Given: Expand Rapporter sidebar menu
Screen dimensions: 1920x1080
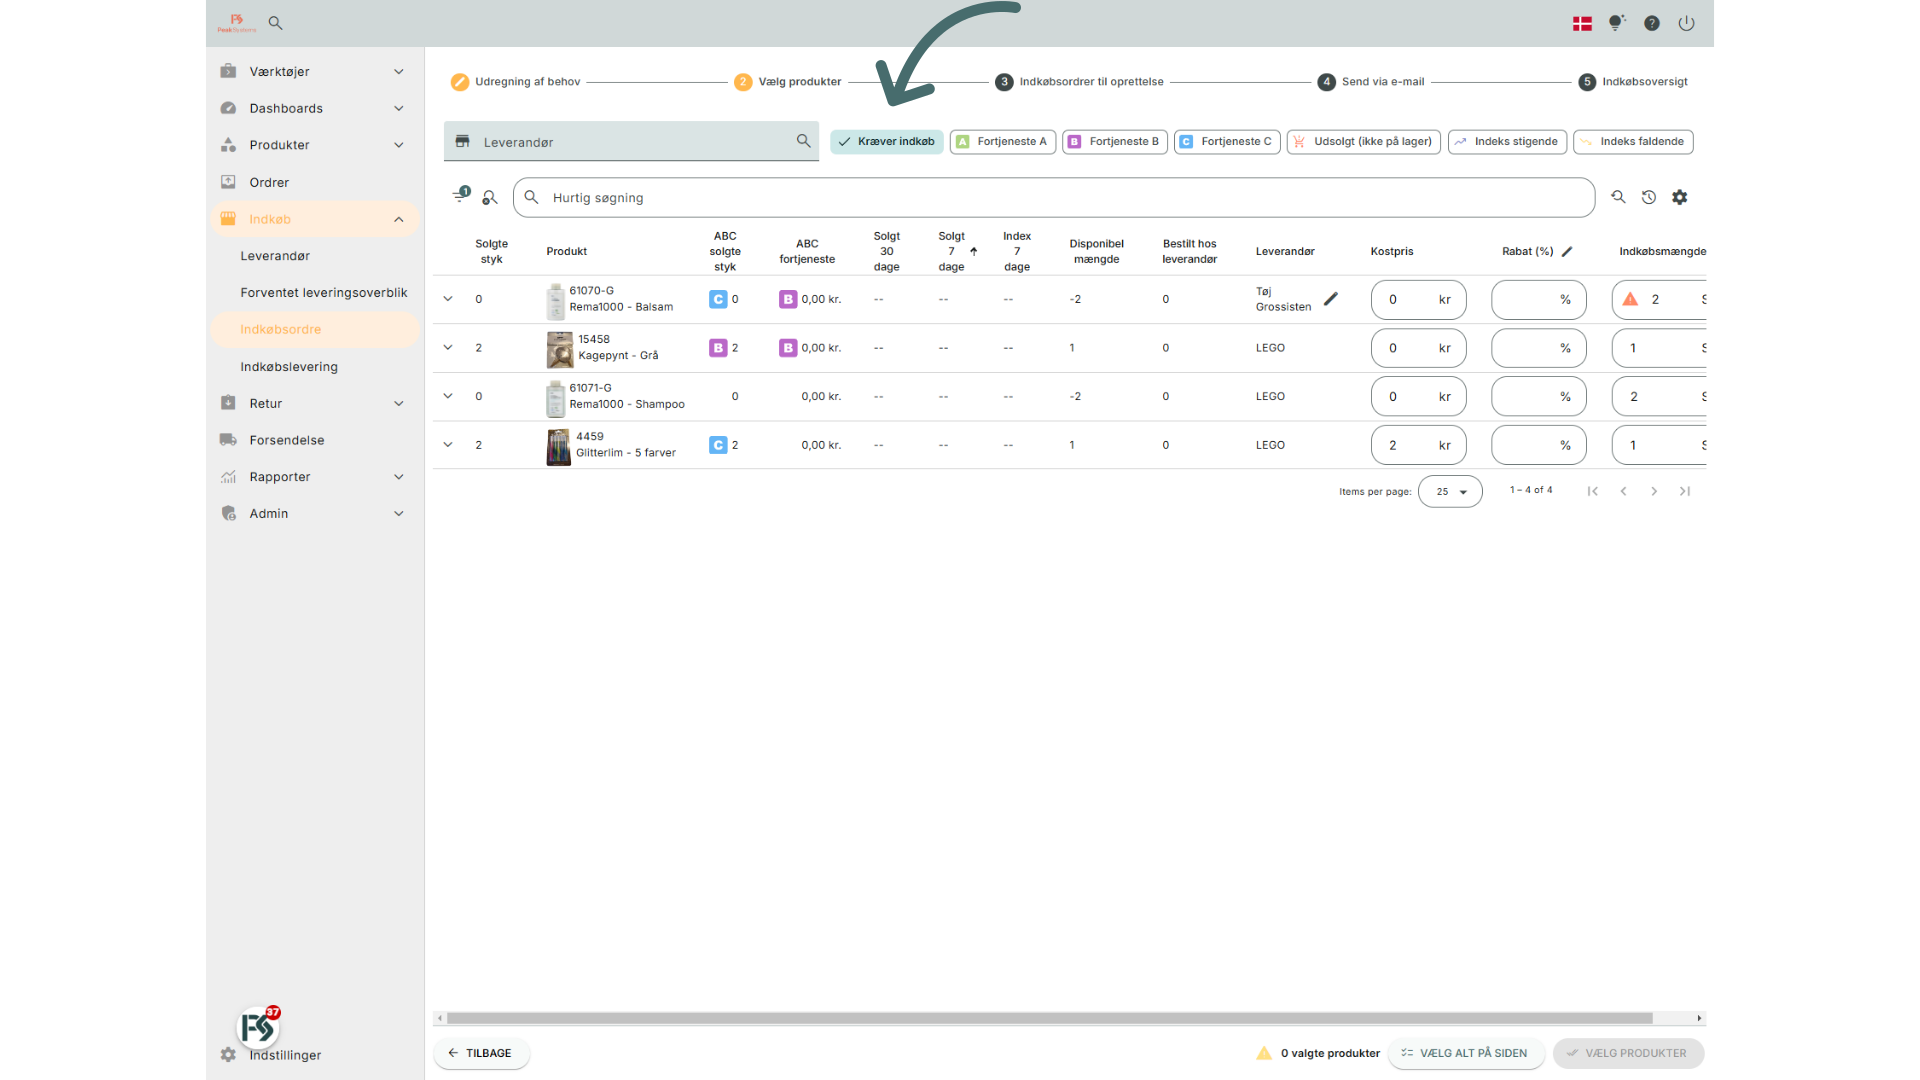Looking at the screenshot, I should tap(314, 477).
